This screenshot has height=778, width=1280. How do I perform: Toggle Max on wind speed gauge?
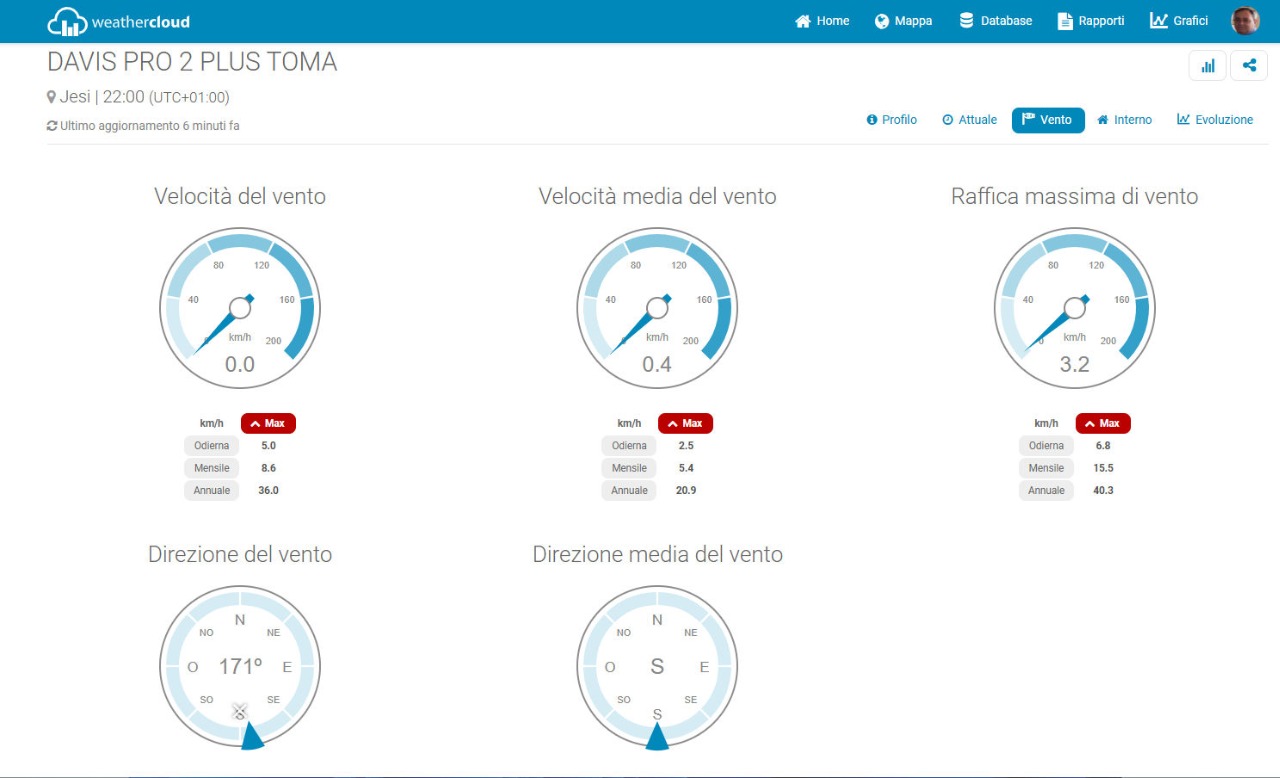click(x=268, y=423)
